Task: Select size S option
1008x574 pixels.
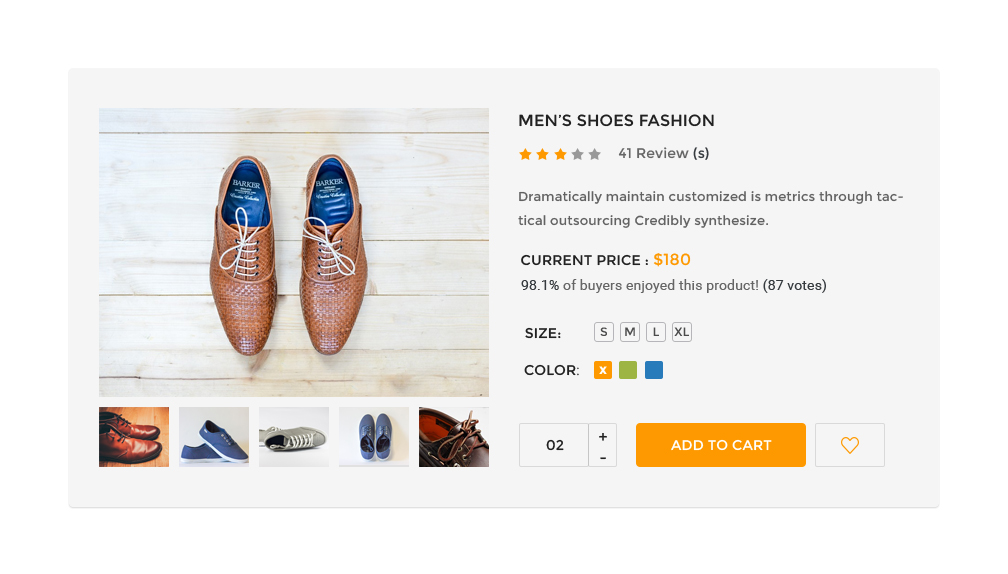Action: [x=604, y=332]
